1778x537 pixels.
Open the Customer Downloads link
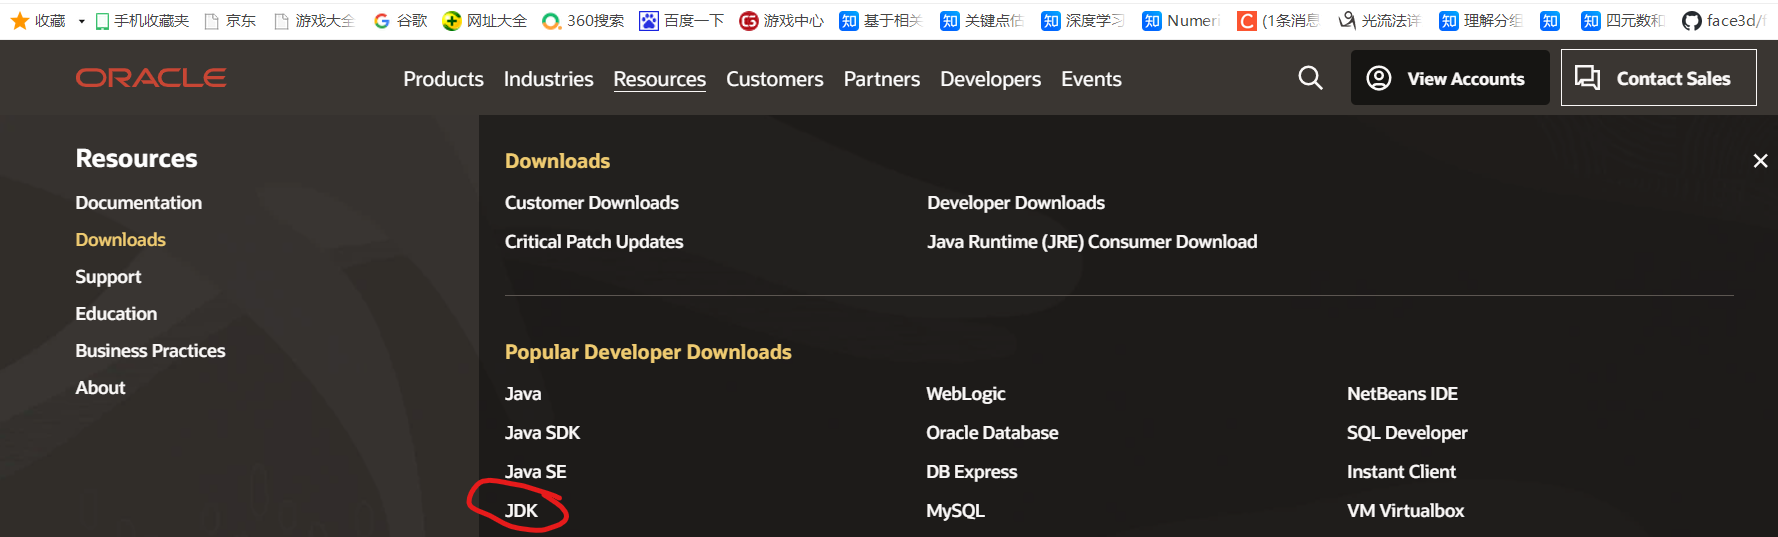click(591, 203)
